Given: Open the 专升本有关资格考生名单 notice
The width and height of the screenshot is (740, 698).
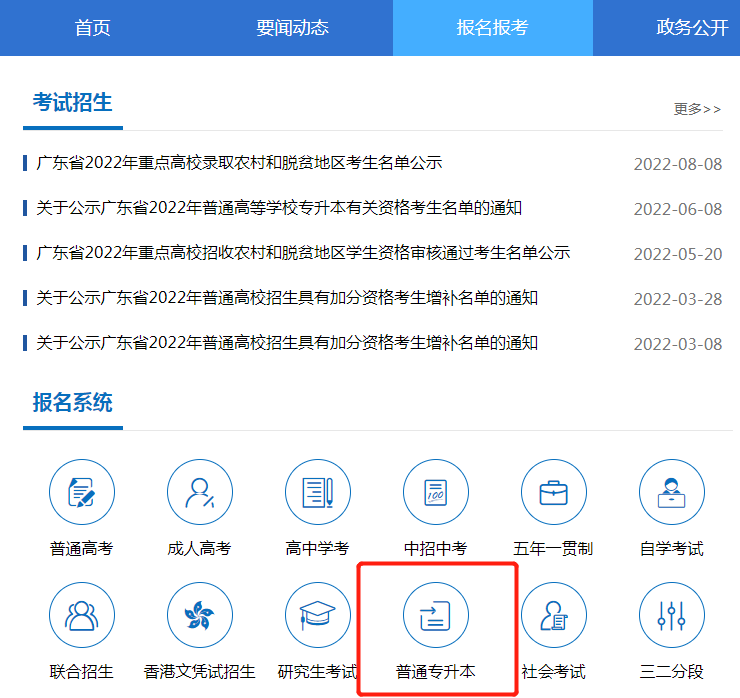Looking at the screenshot, I should pos(279,208).
